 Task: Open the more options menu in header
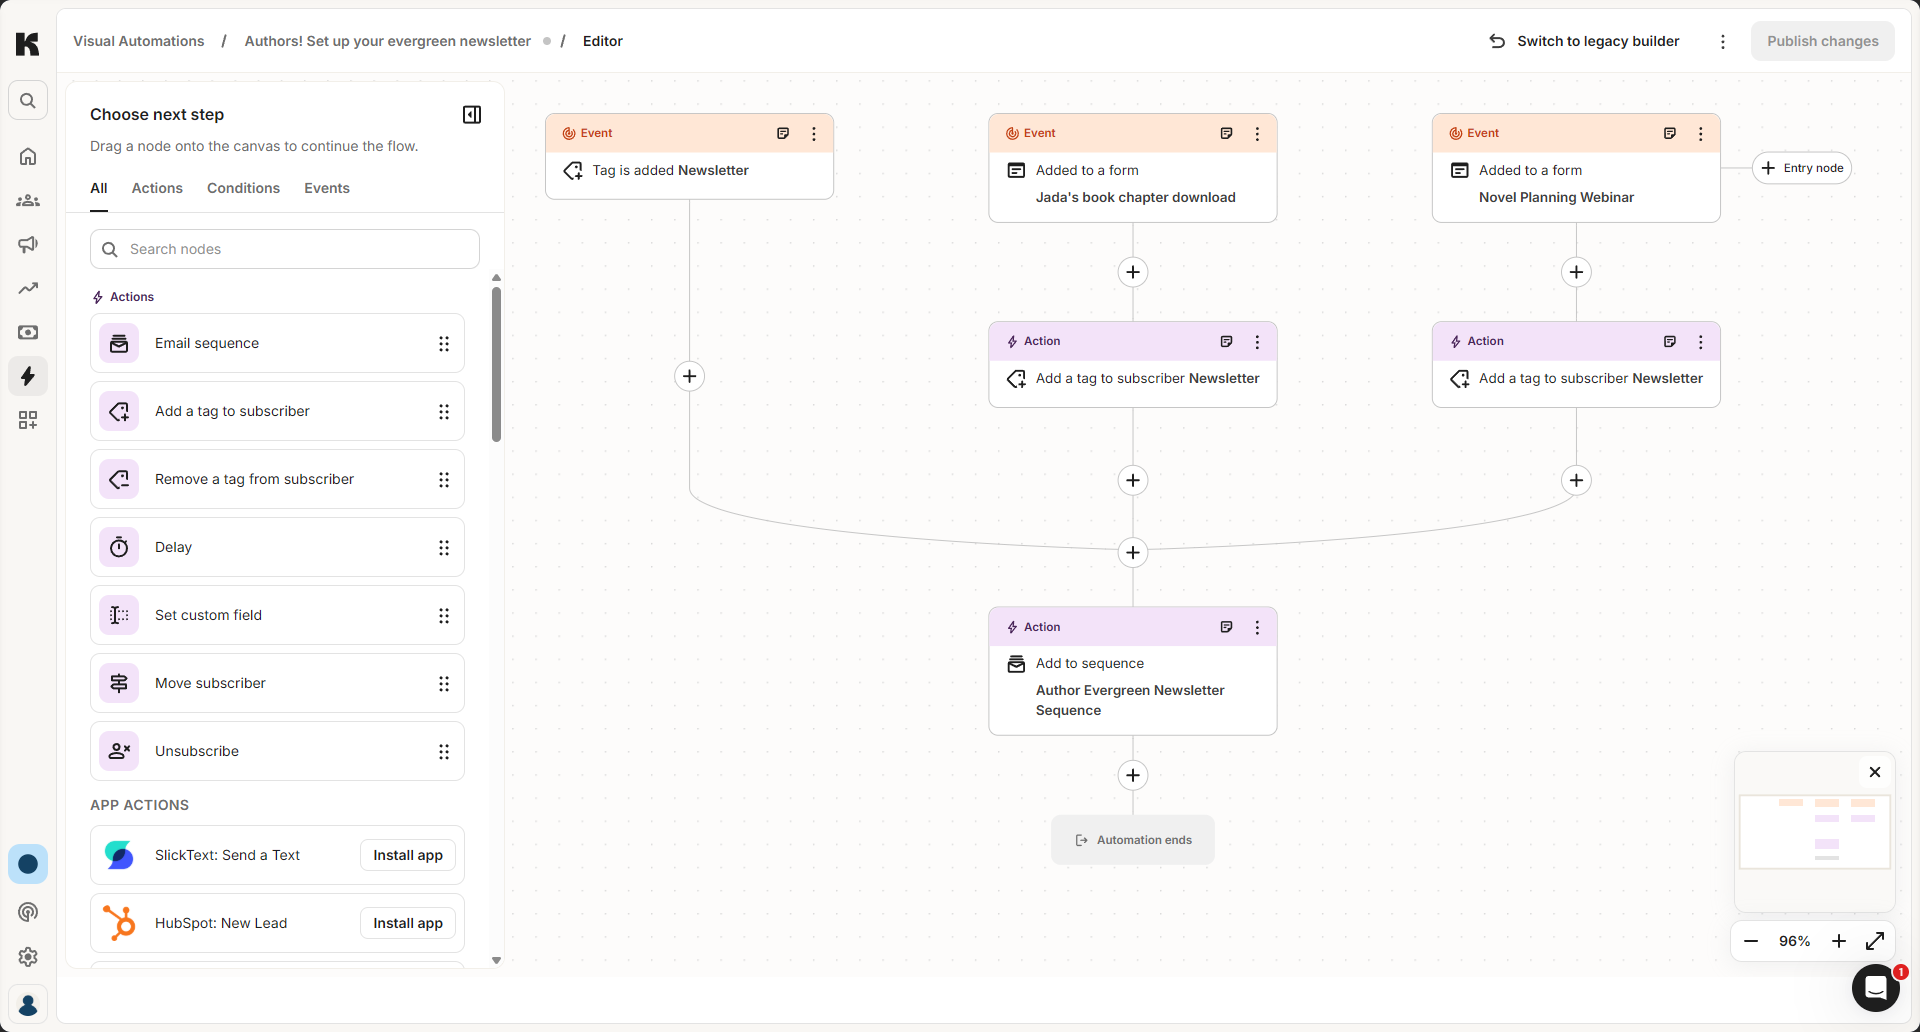point(1722,42)
